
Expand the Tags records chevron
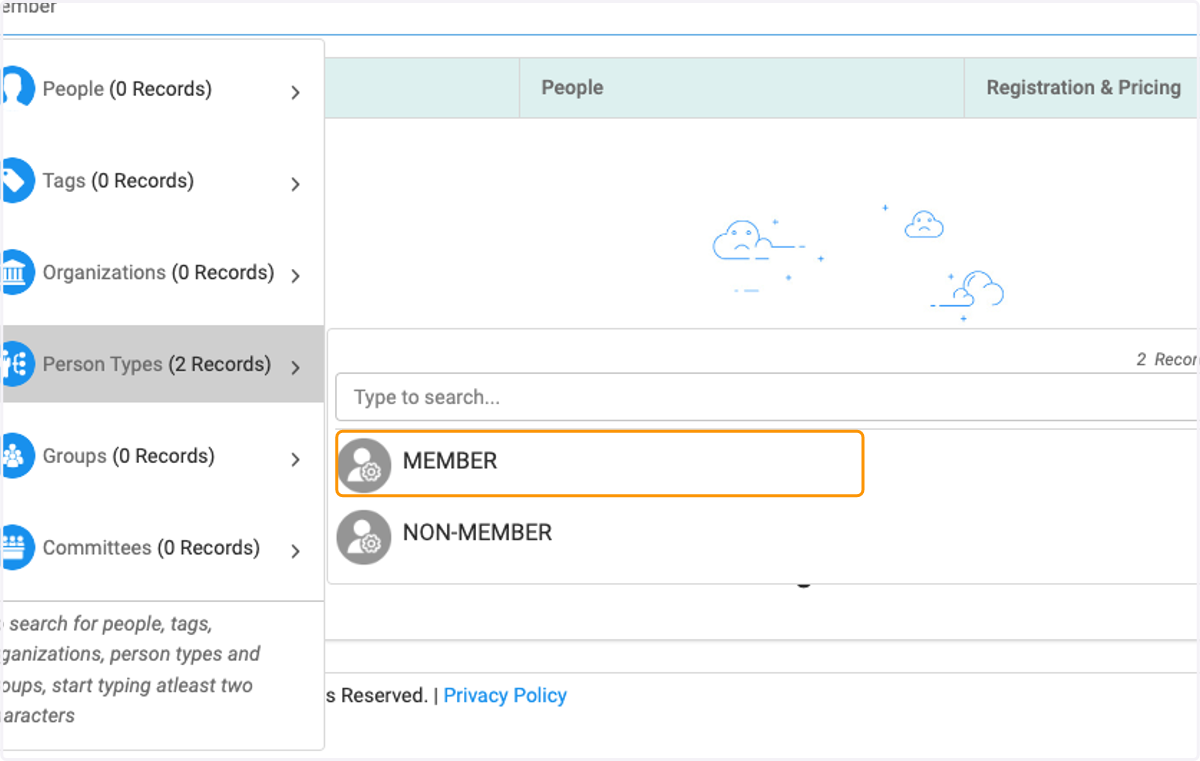(295, 184)
